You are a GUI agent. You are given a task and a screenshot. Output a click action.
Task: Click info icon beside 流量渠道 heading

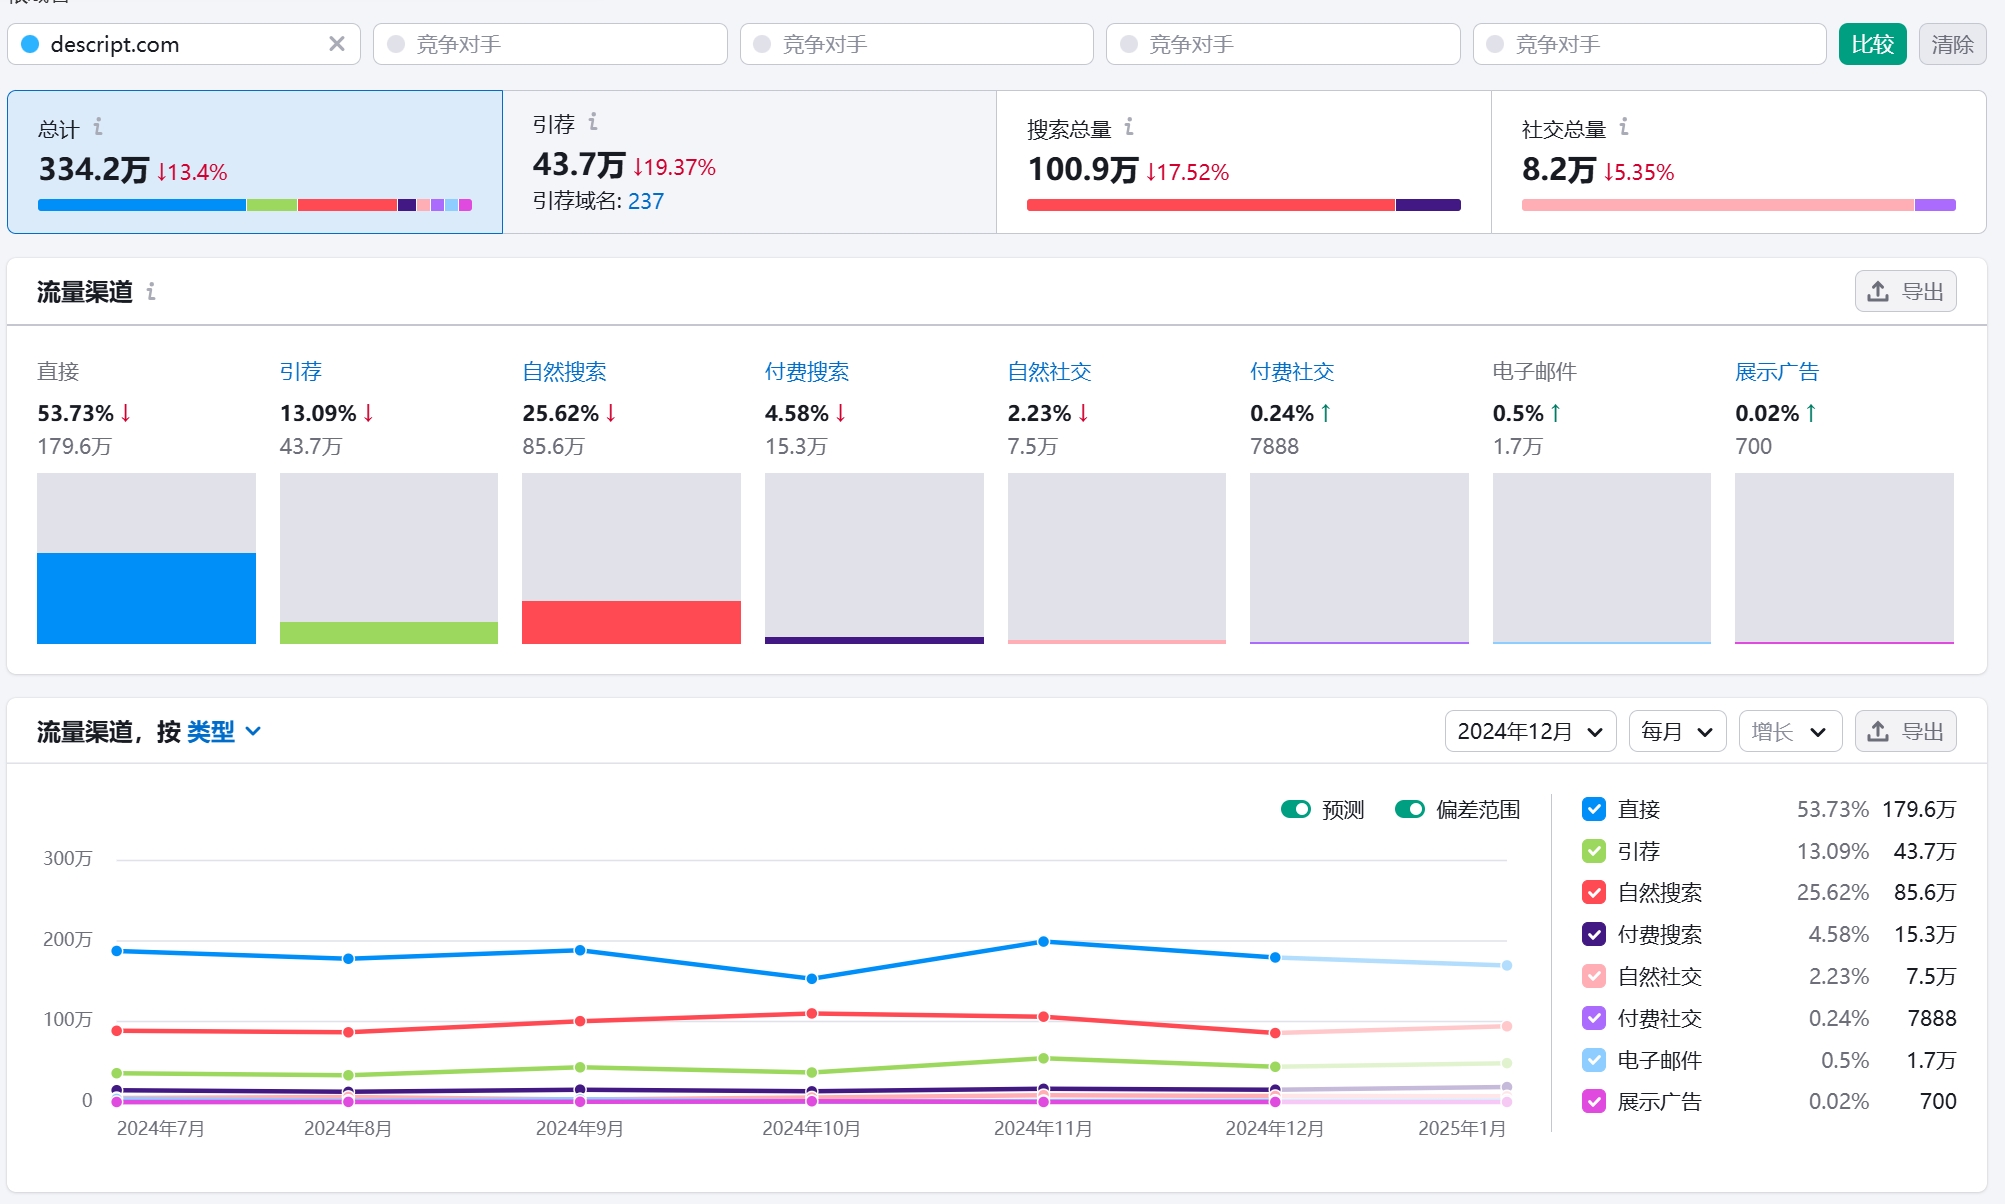tap(151, 291)
